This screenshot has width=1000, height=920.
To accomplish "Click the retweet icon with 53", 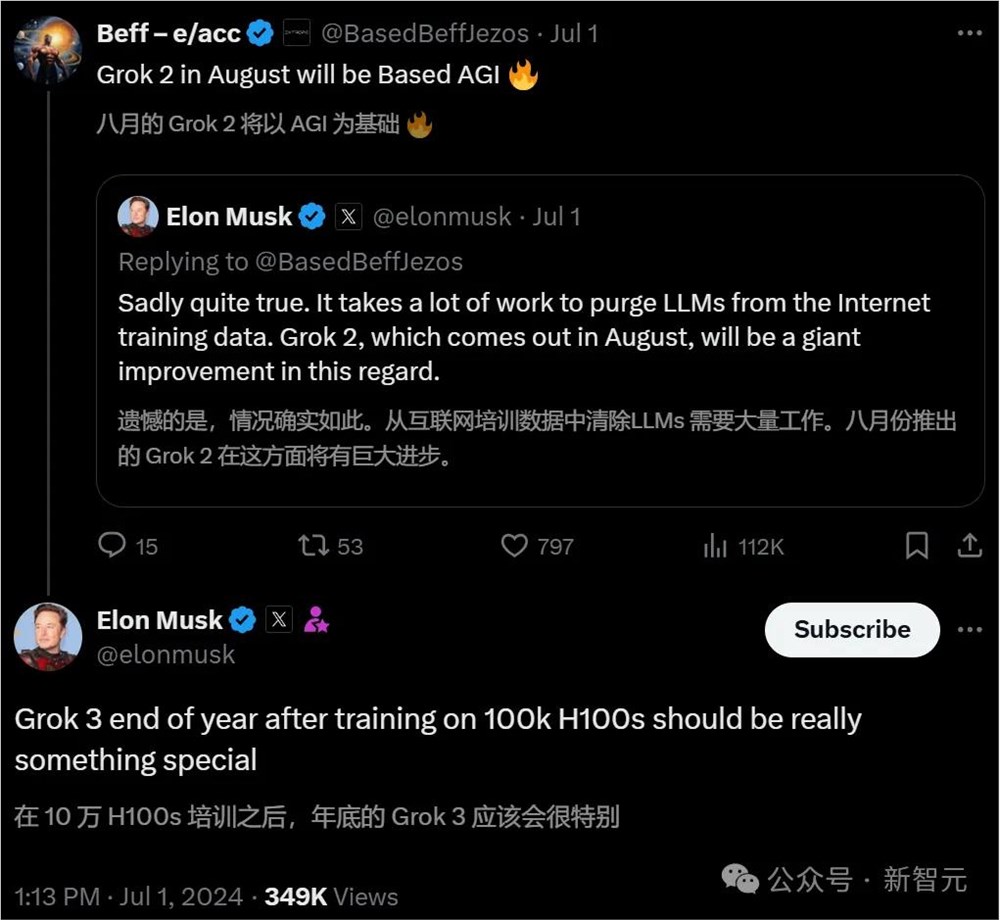I will coord(314,545).
